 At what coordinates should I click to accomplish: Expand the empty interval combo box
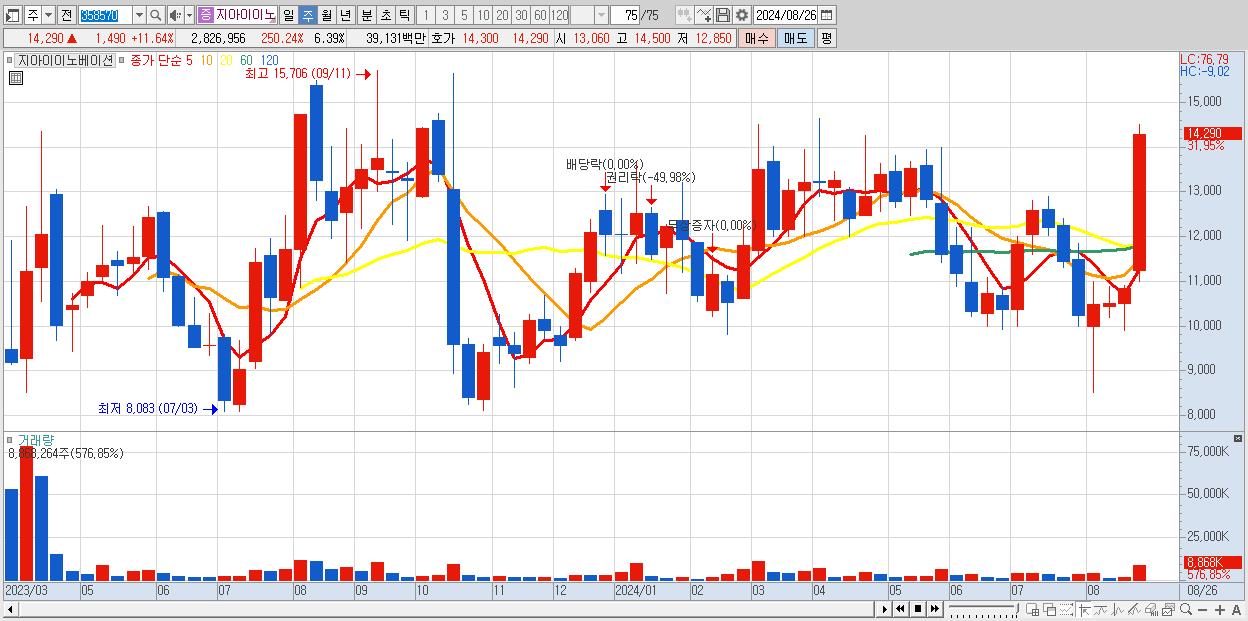click(601, 15)
